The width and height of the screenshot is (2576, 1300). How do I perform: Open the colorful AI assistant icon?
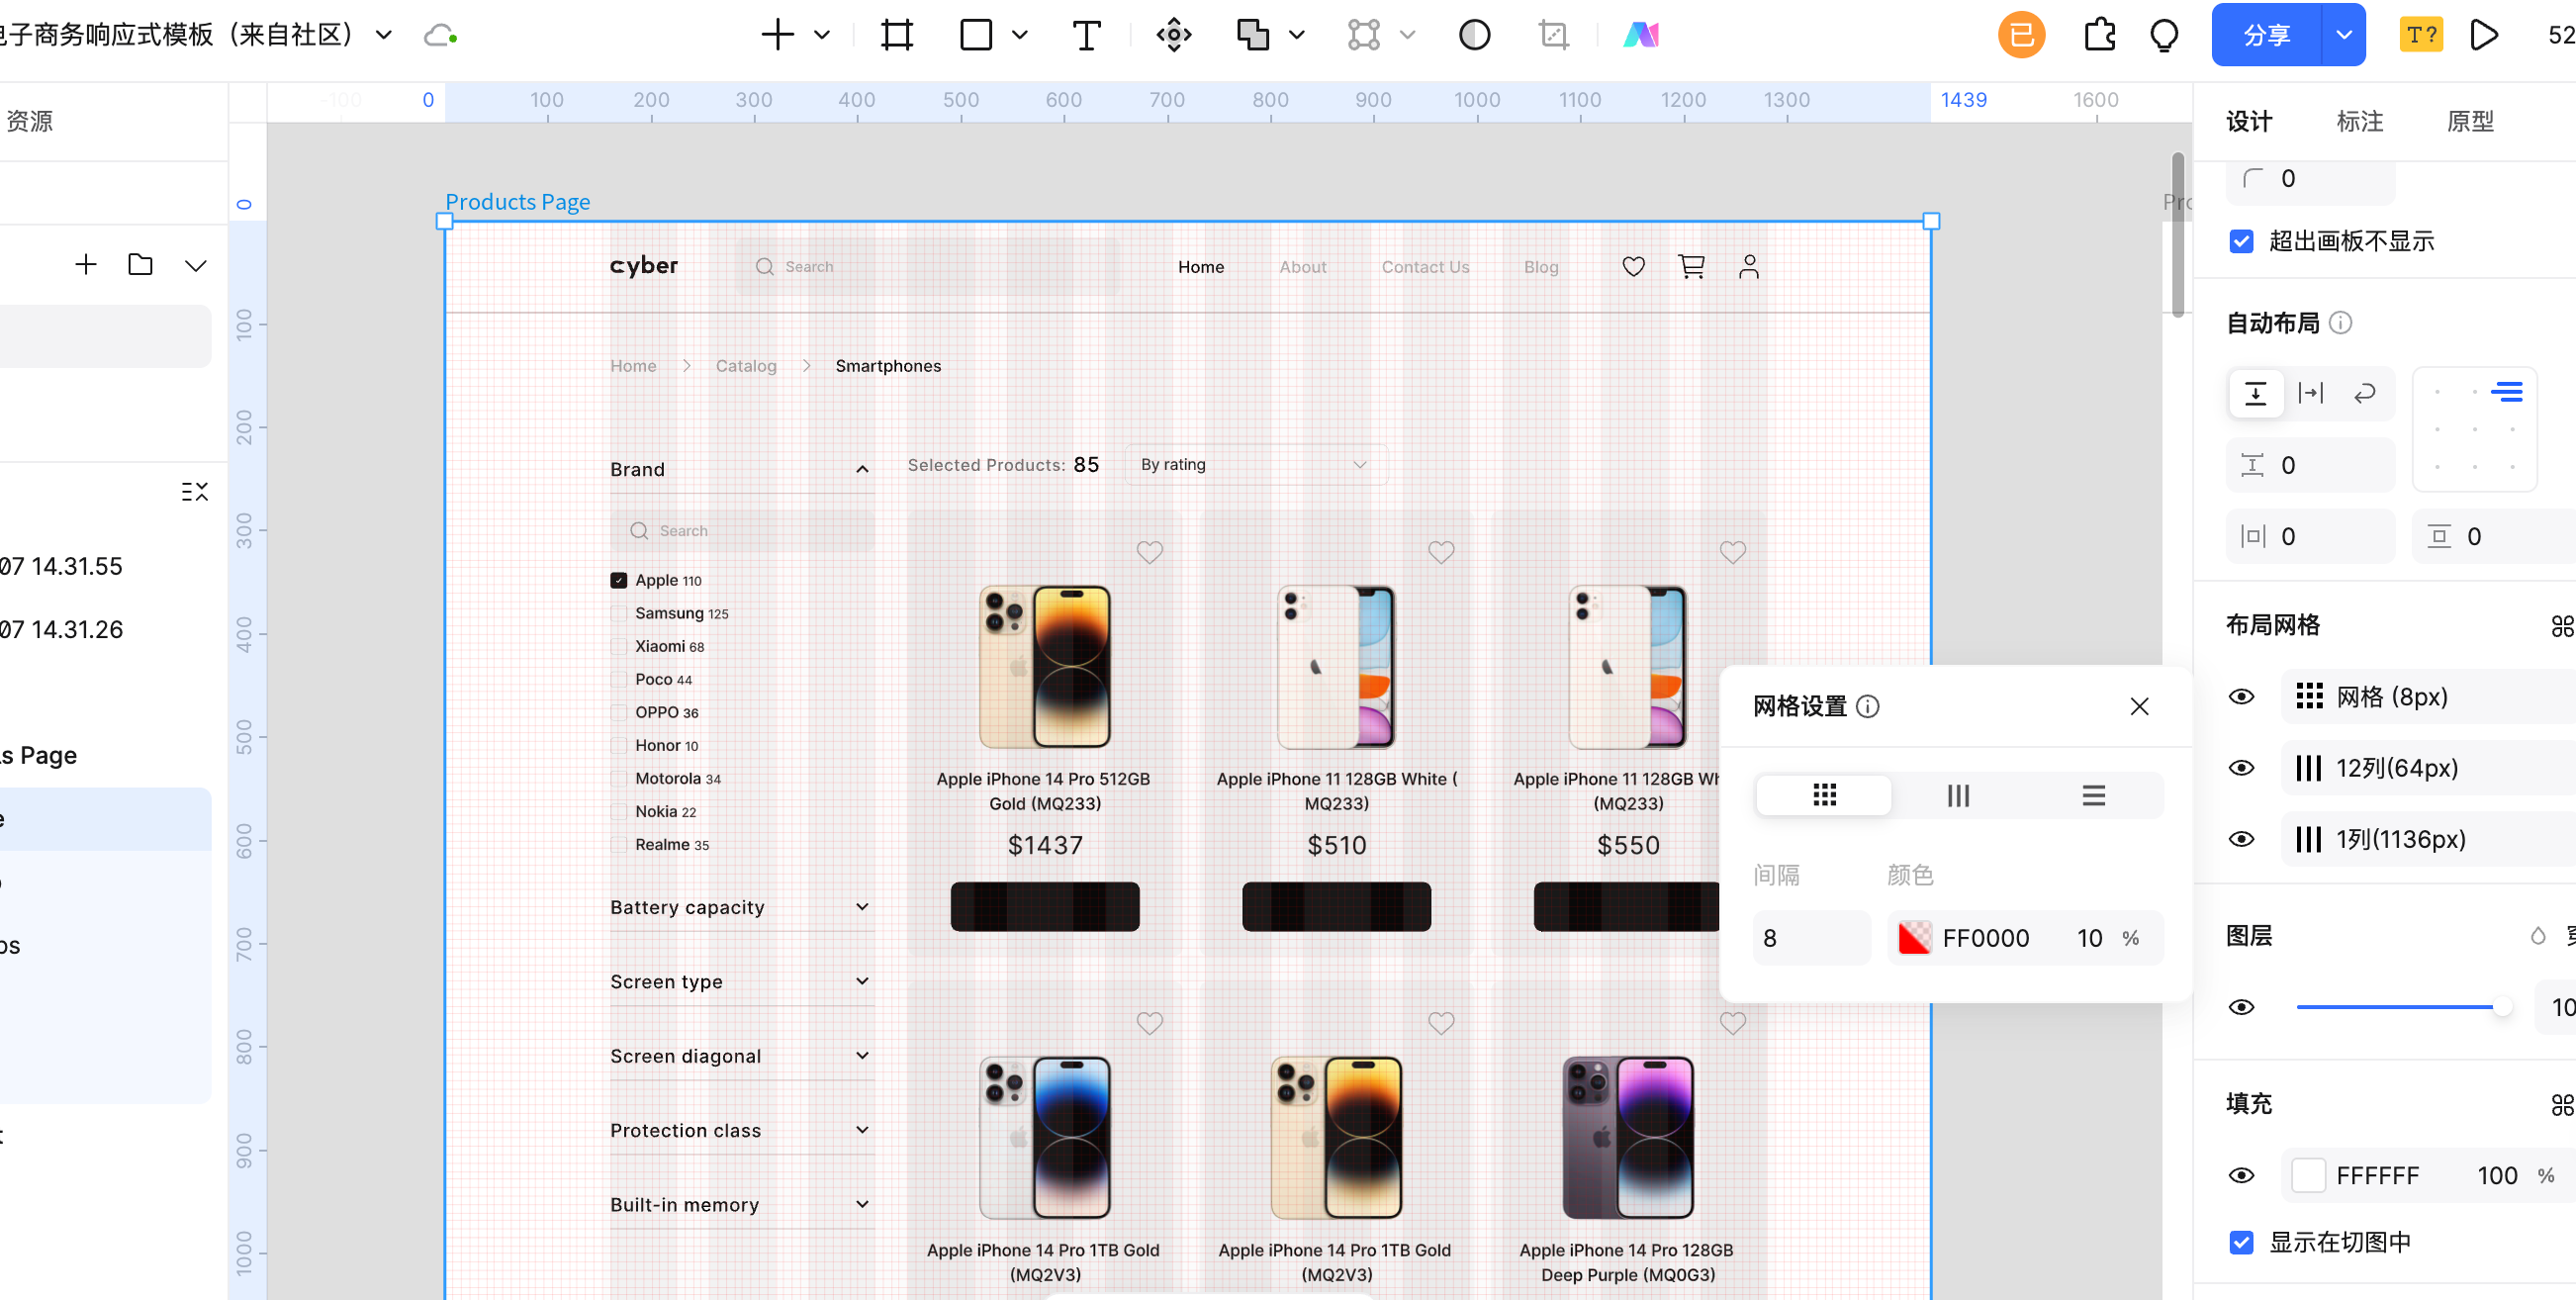(x=1641, y=36)
